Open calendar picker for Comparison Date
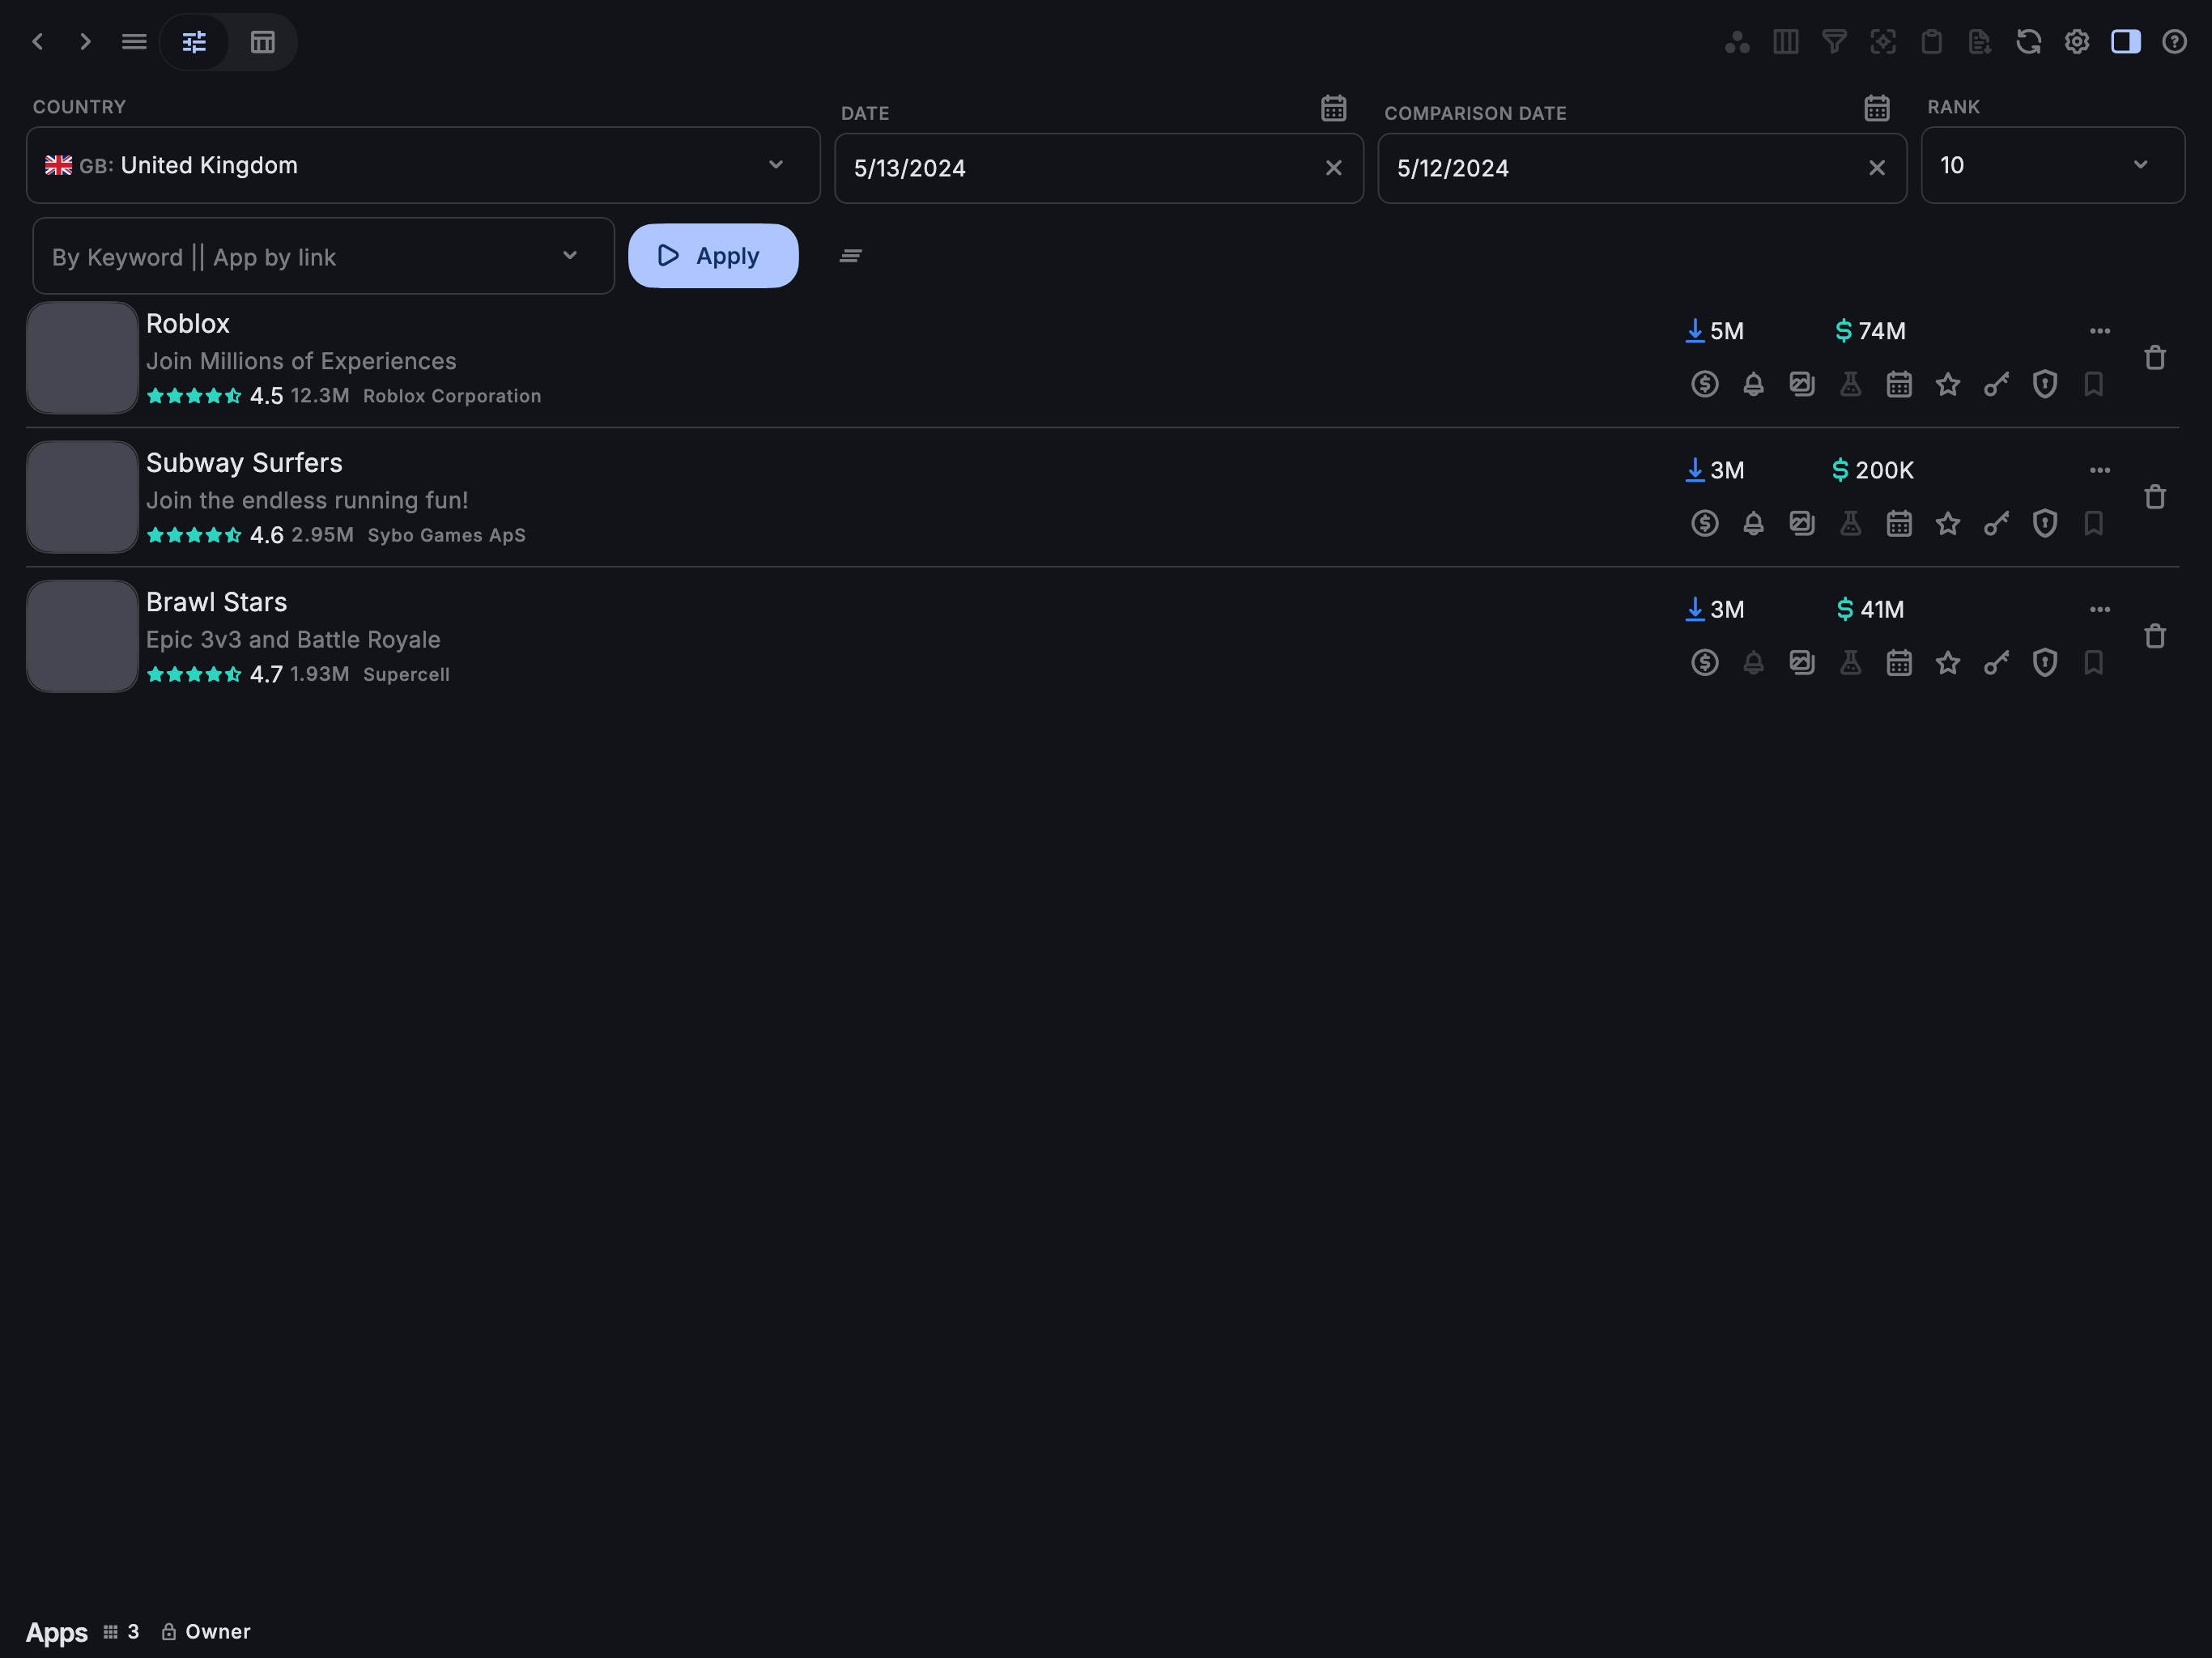The height and width of the screenshot is (1658, 2212). click(x=1877, y=108)
